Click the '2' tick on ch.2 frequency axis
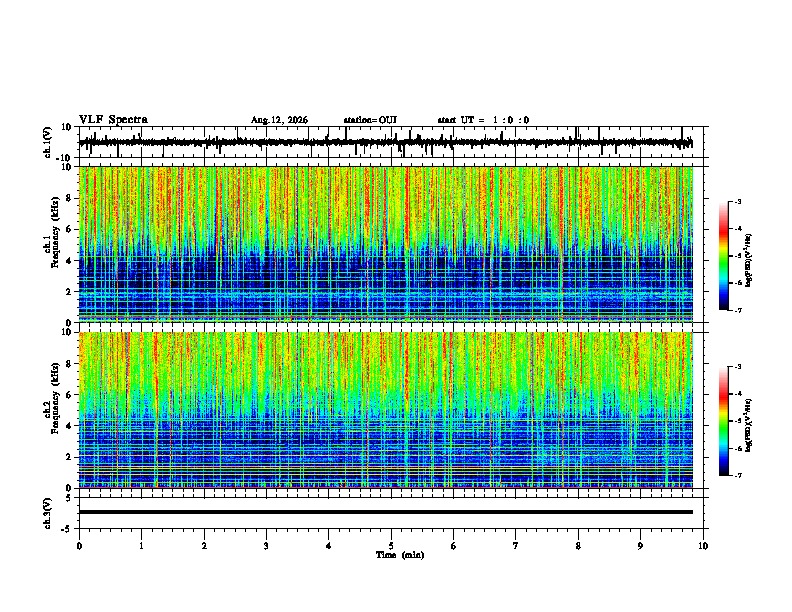This screenshot has width=792, height=612. tap(69, 457)
